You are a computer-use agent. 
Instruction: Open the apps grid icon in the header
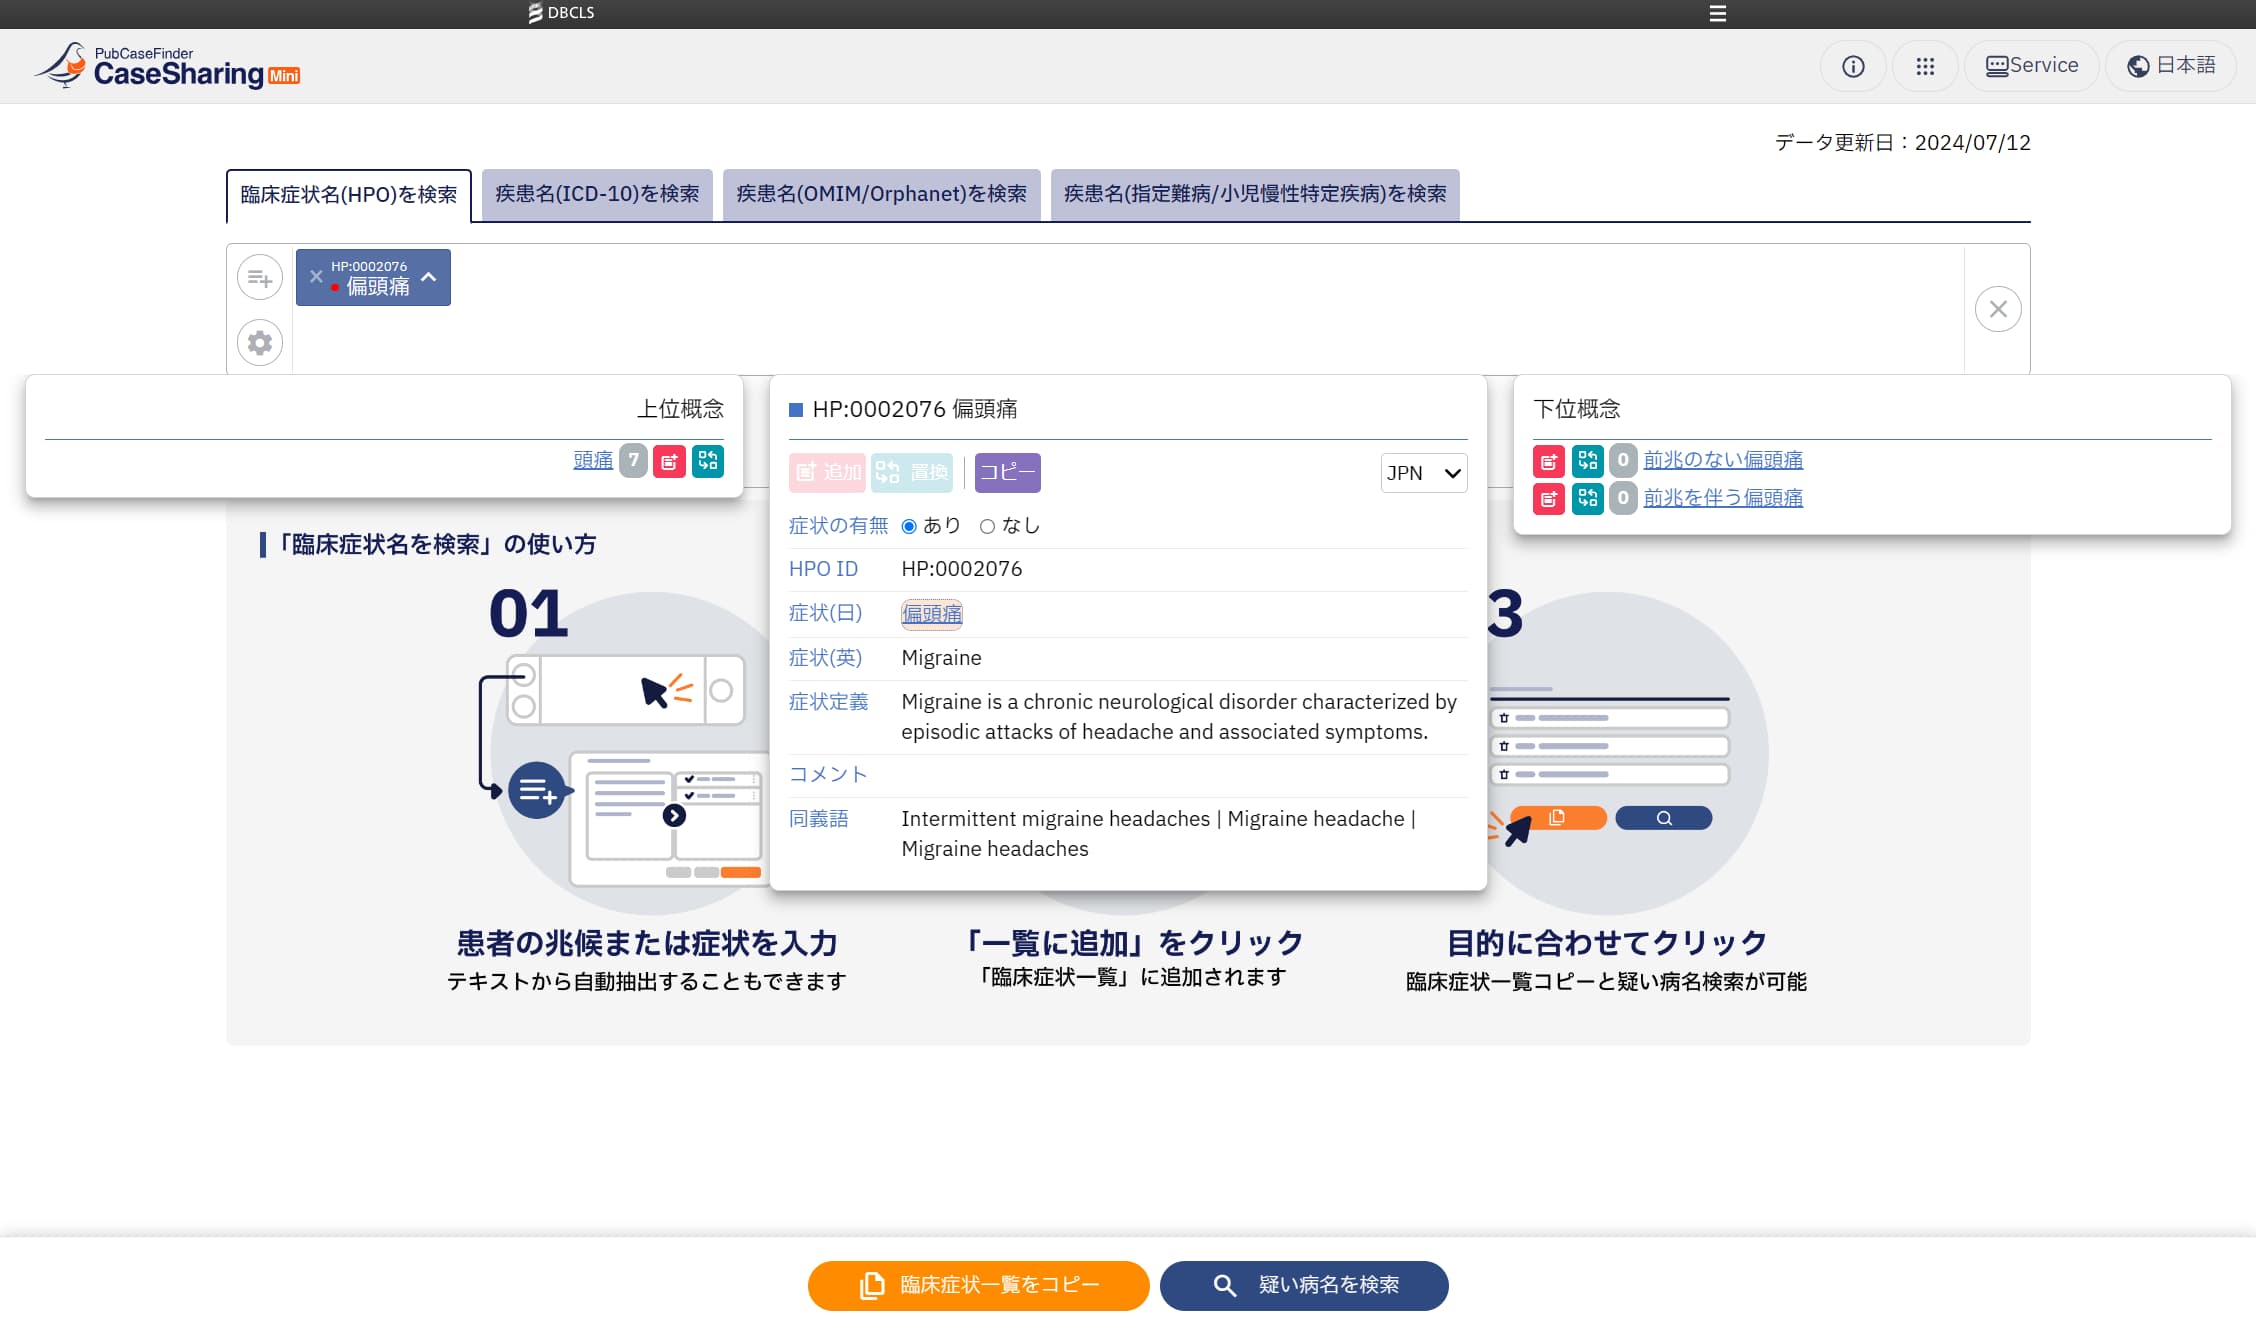click(1925, 66)
